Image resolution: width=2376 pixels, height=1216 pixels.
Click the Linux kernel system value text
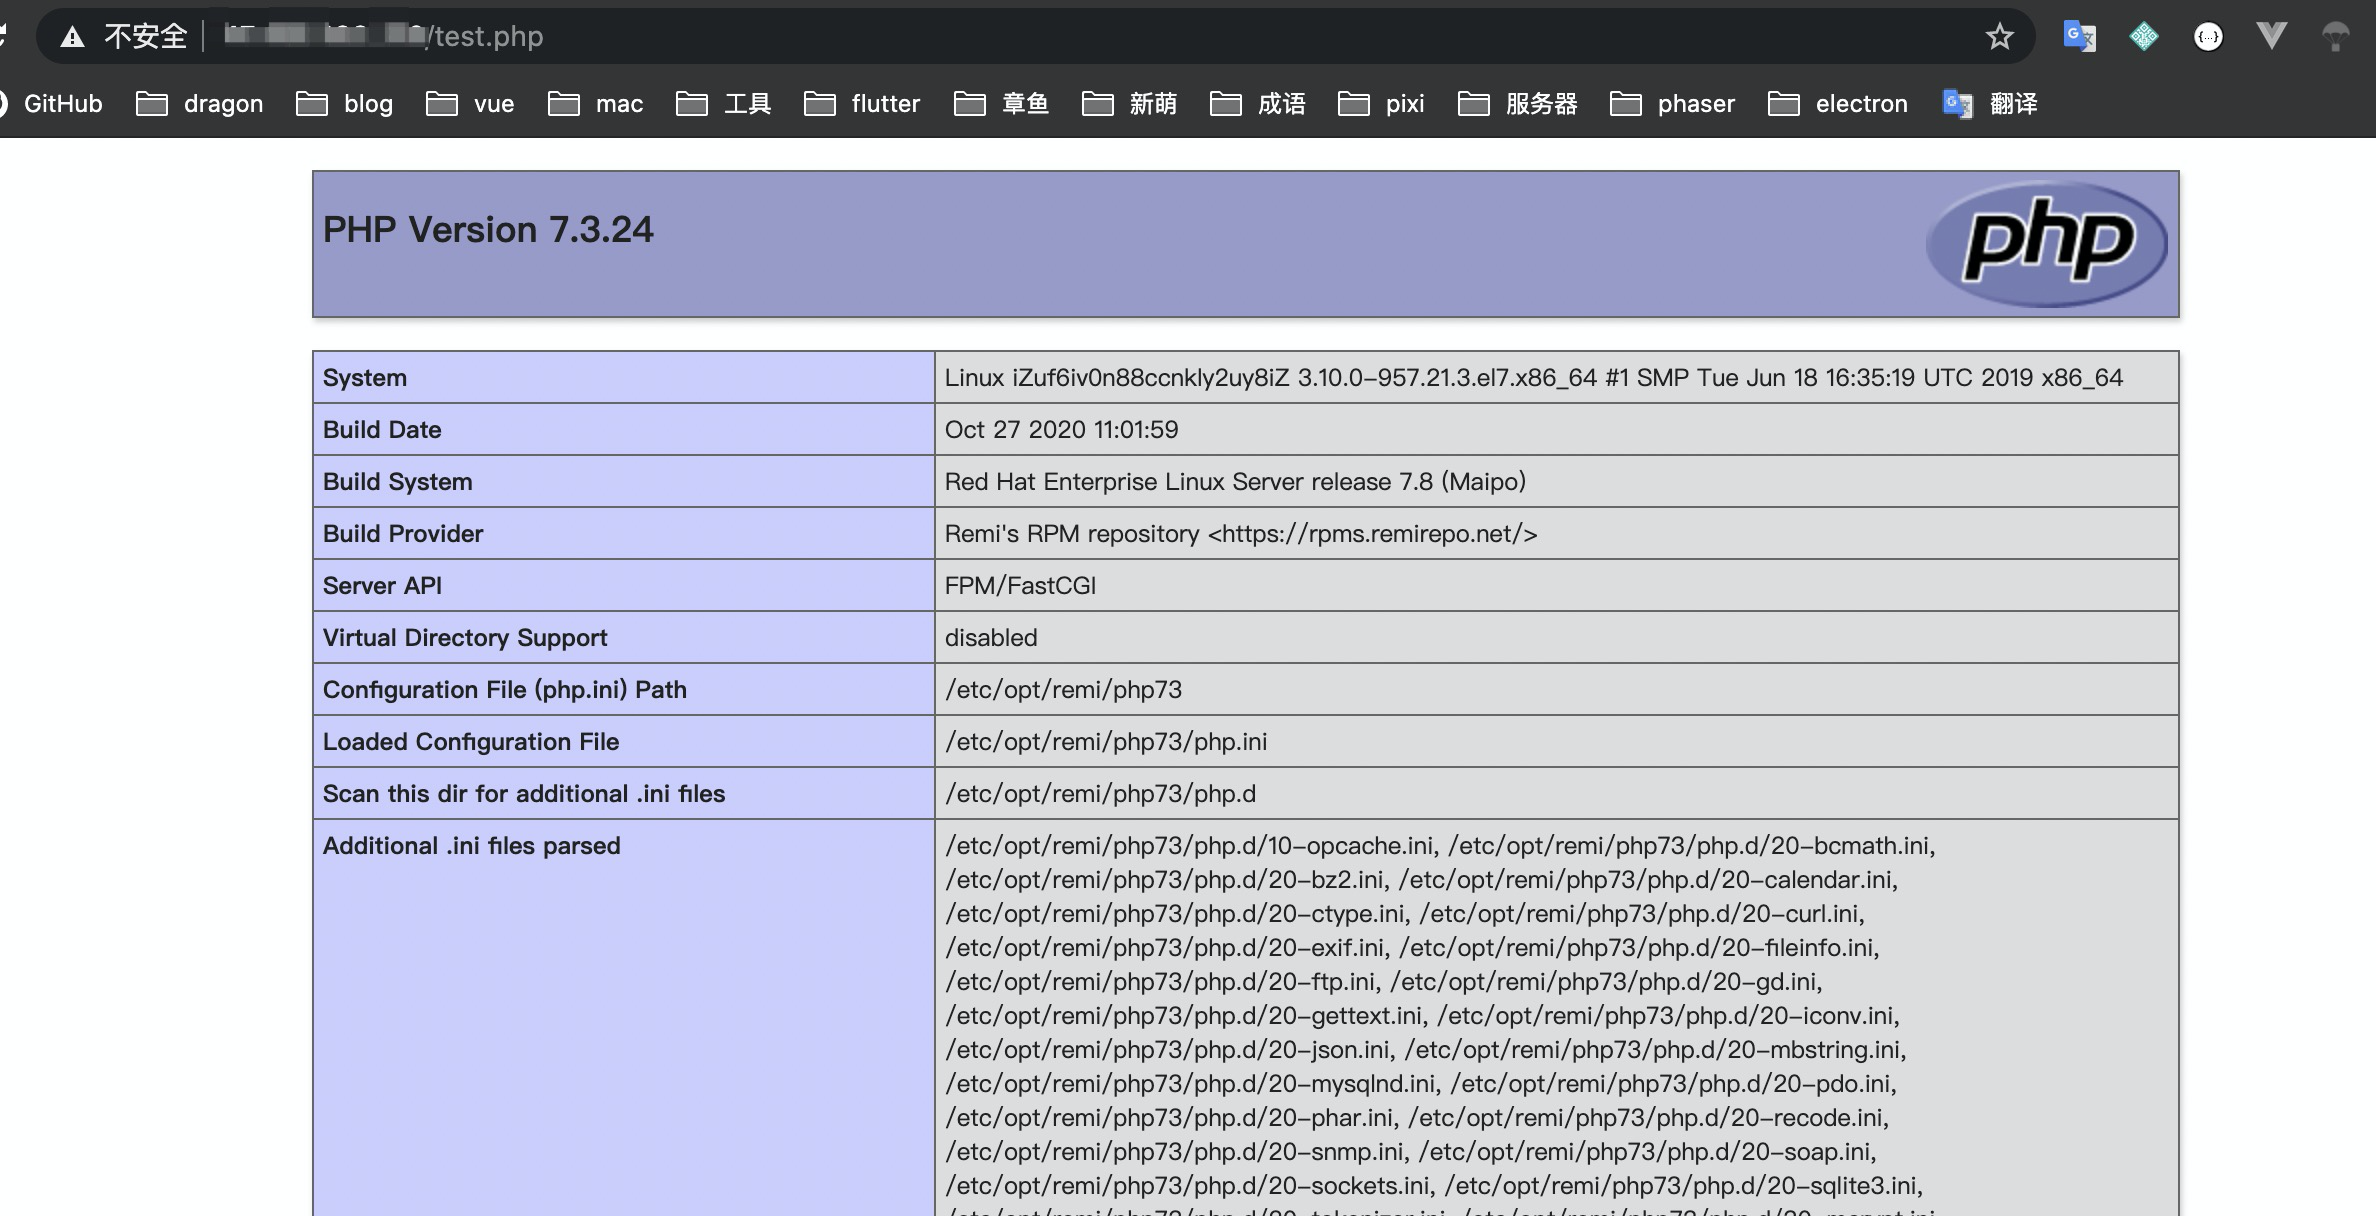pyautogui.click(x=1534, y=378)
